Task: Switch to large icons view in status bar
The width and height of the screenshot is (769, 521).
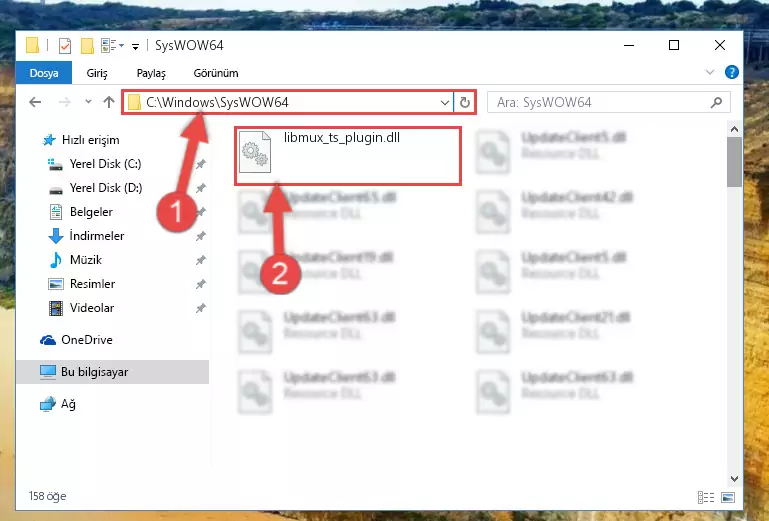Action: [x=728, y=497]
